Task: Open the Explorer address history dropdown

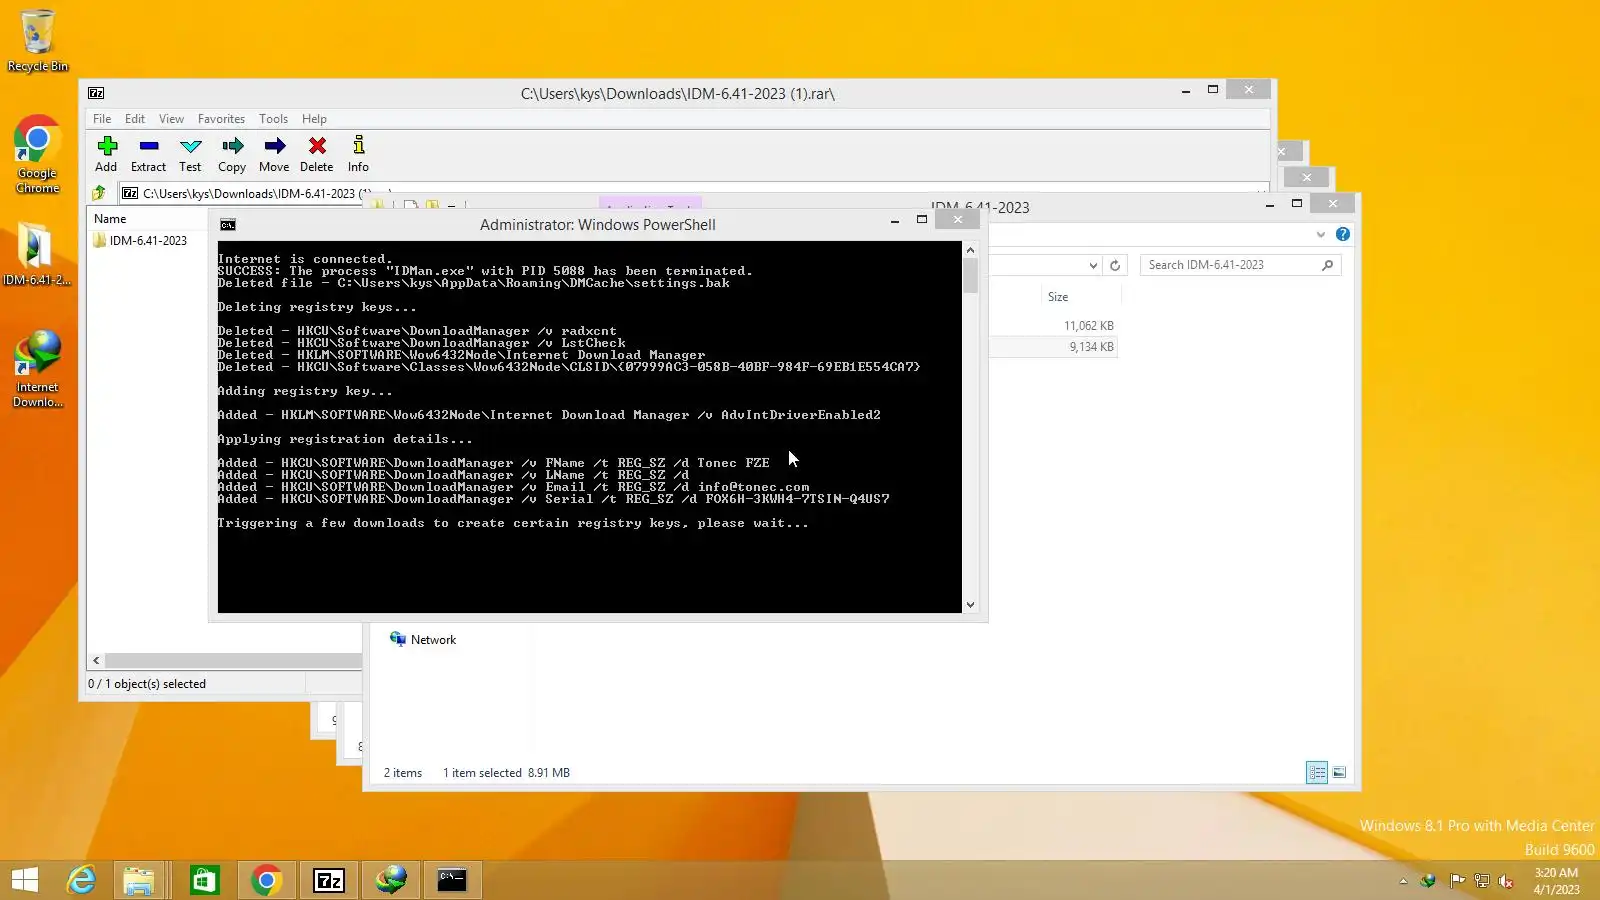Action: (x=1093, y=265)
